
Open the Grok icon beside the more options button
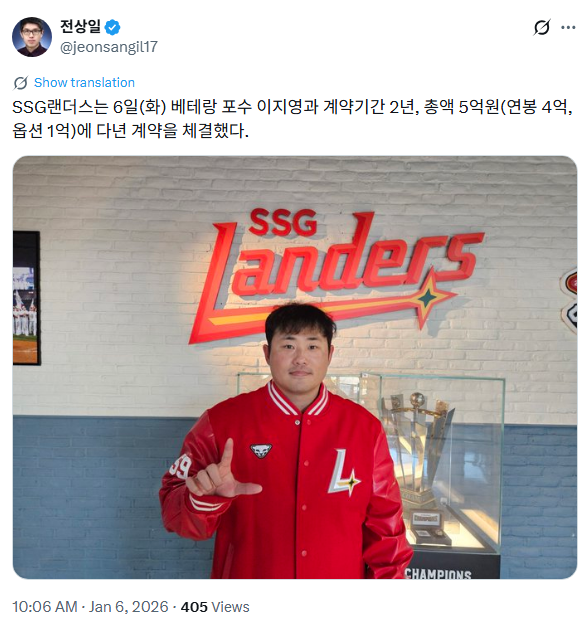click(542, 28)
